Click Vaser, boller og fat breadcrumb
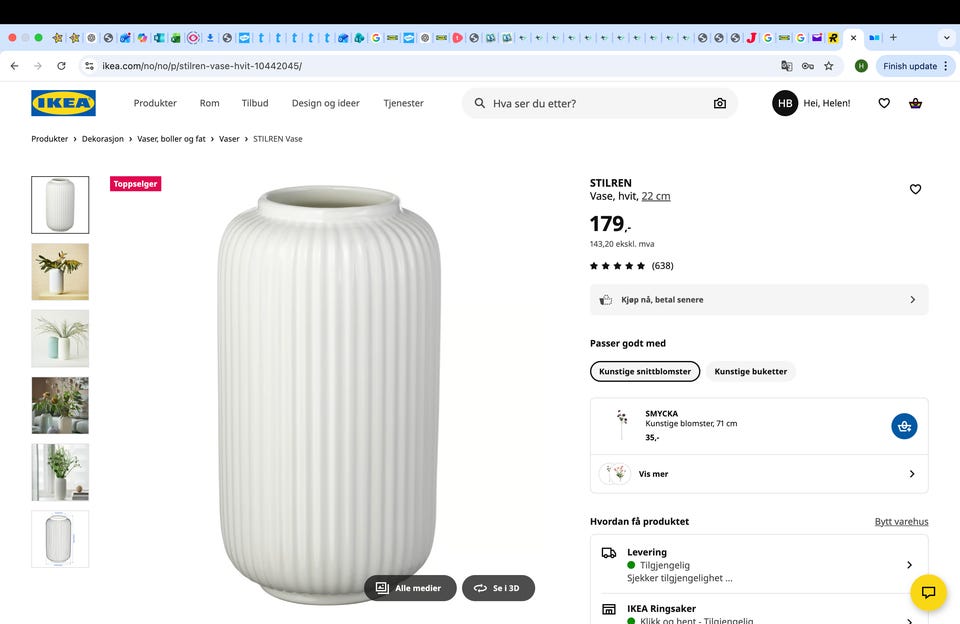Image resolution: width=960 pixels, height=624 pixels. coord(171,139)
